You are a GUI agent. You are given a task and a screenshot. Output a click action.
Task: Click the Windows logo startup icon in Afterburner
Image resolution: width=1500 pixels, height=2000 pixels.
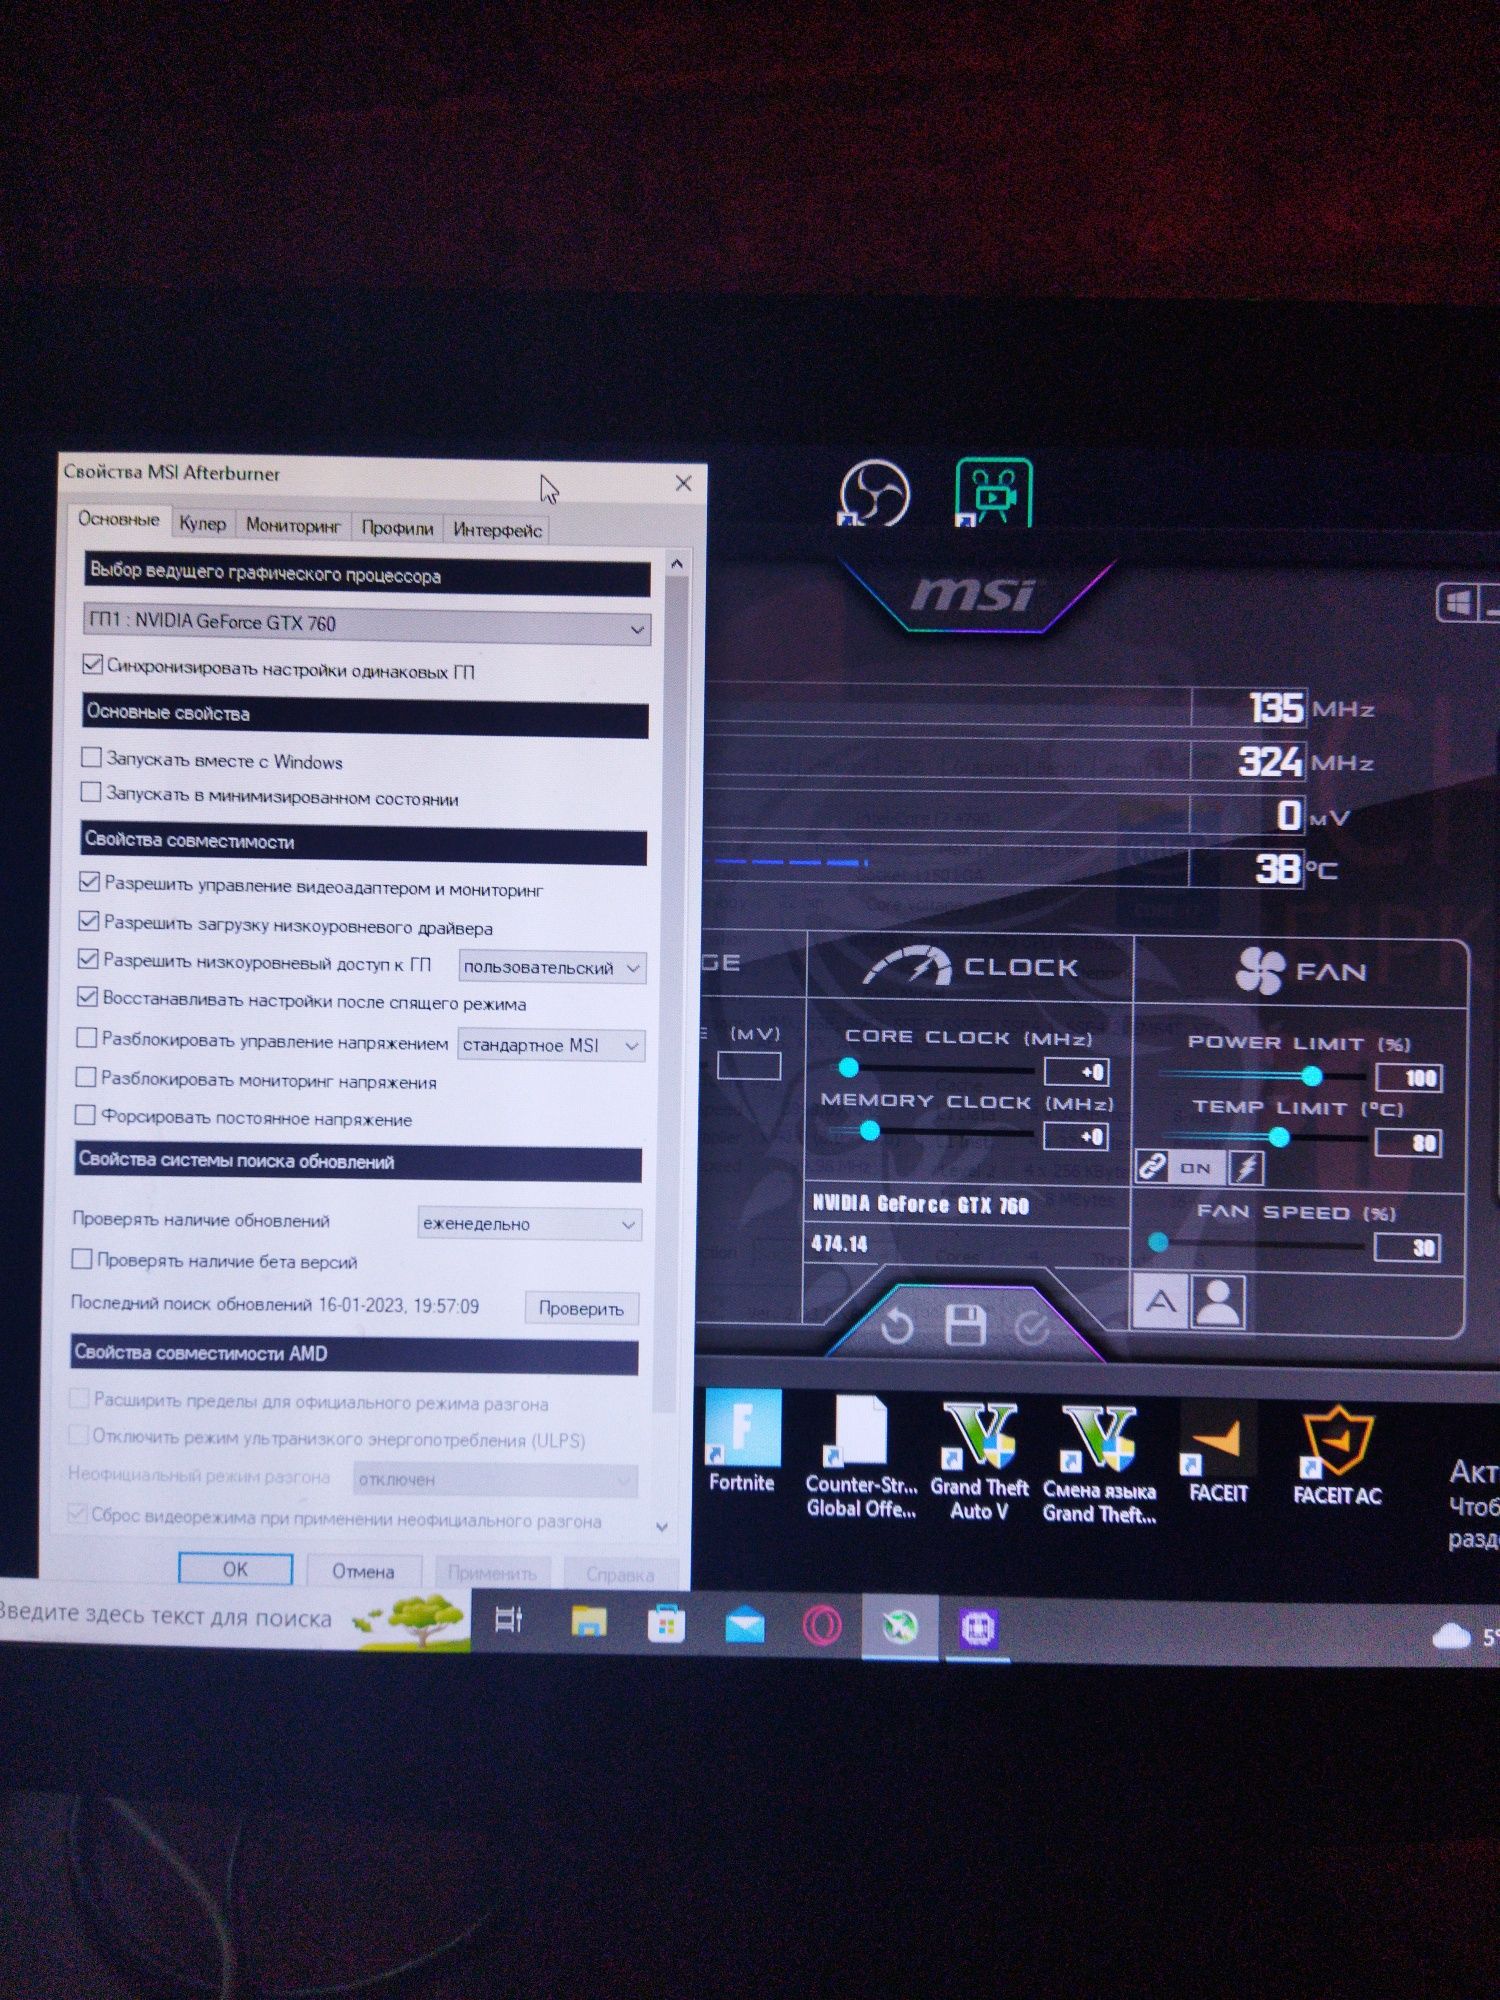pyautogui.click(x=1456, y=603)
